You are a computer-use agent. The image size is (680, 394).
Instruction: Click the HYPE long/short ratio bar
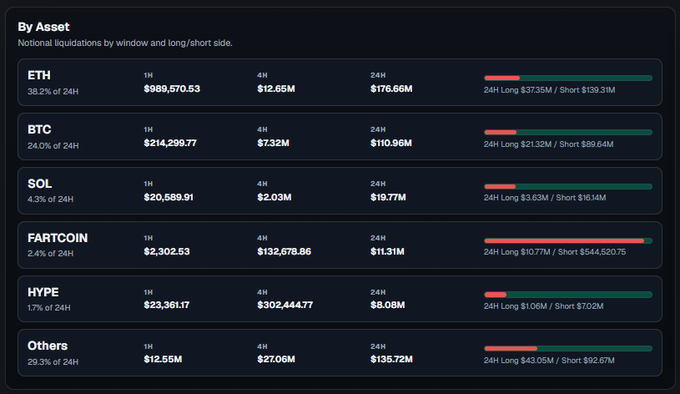[568, 295]
